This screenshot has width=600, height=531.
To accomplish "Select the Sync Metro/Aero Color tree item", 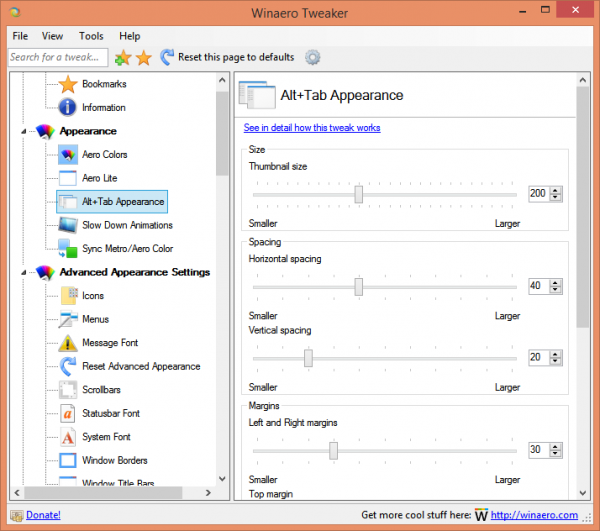I will tap(127, 249).
